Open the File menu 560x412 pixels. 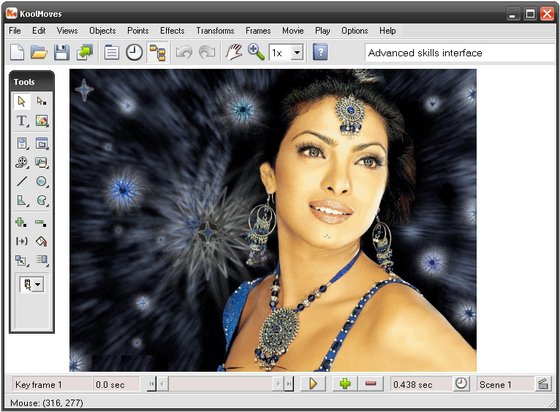[x=15, y=31]
